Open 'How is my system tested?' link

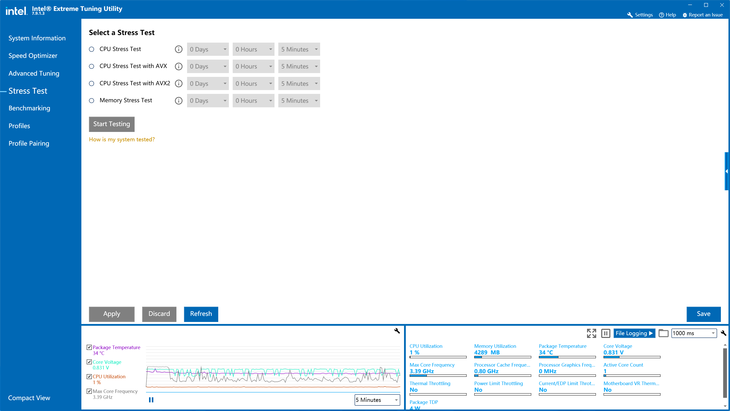(122, 140)
